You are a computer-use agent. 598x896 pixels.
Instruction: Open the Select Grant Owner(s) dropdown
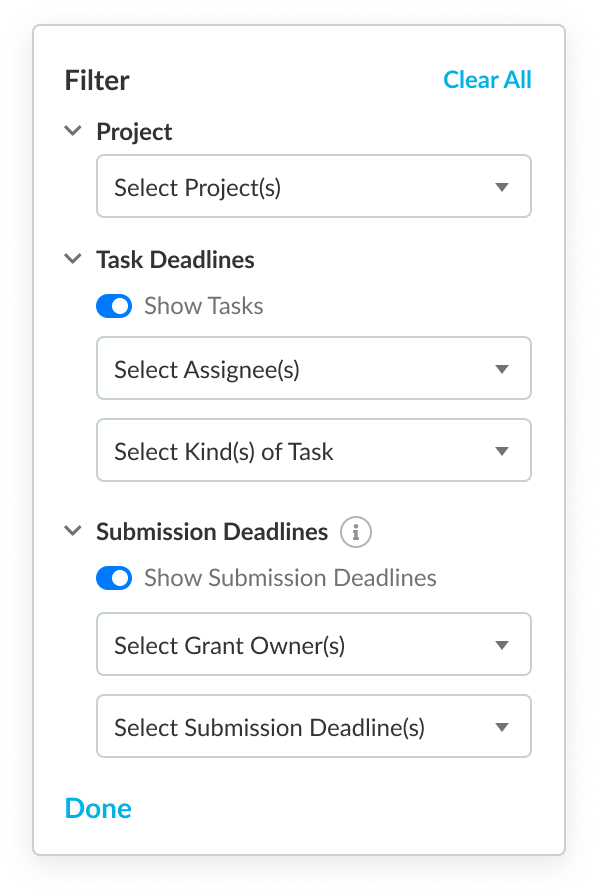pyautogui.click(x=314, y=644)
